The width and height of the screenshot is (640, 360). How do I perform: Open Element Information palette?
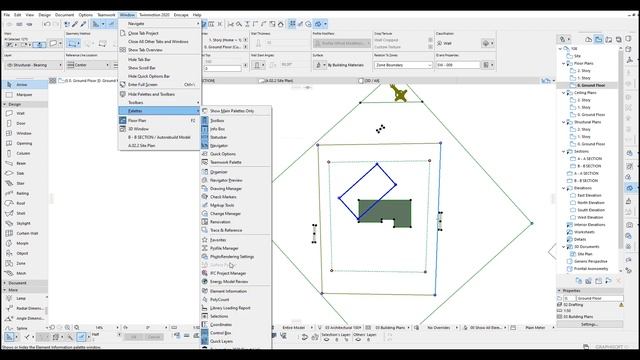point(236,291)
